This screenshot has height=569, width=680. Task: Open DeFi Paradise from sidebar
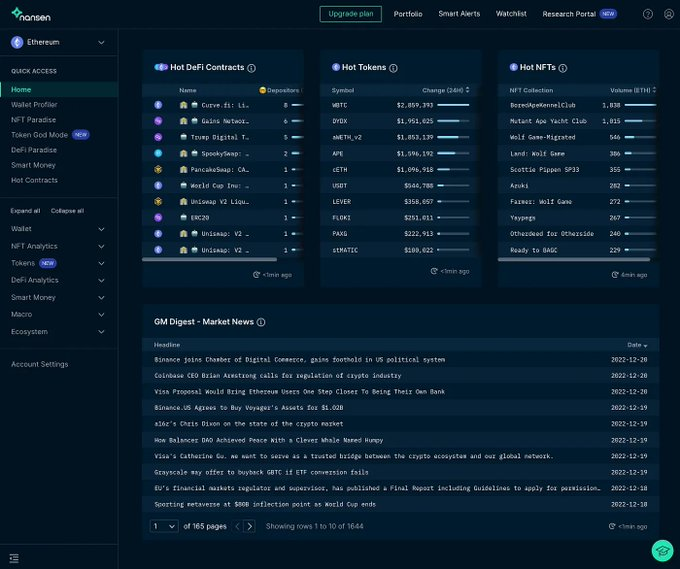tap(34, 150)
